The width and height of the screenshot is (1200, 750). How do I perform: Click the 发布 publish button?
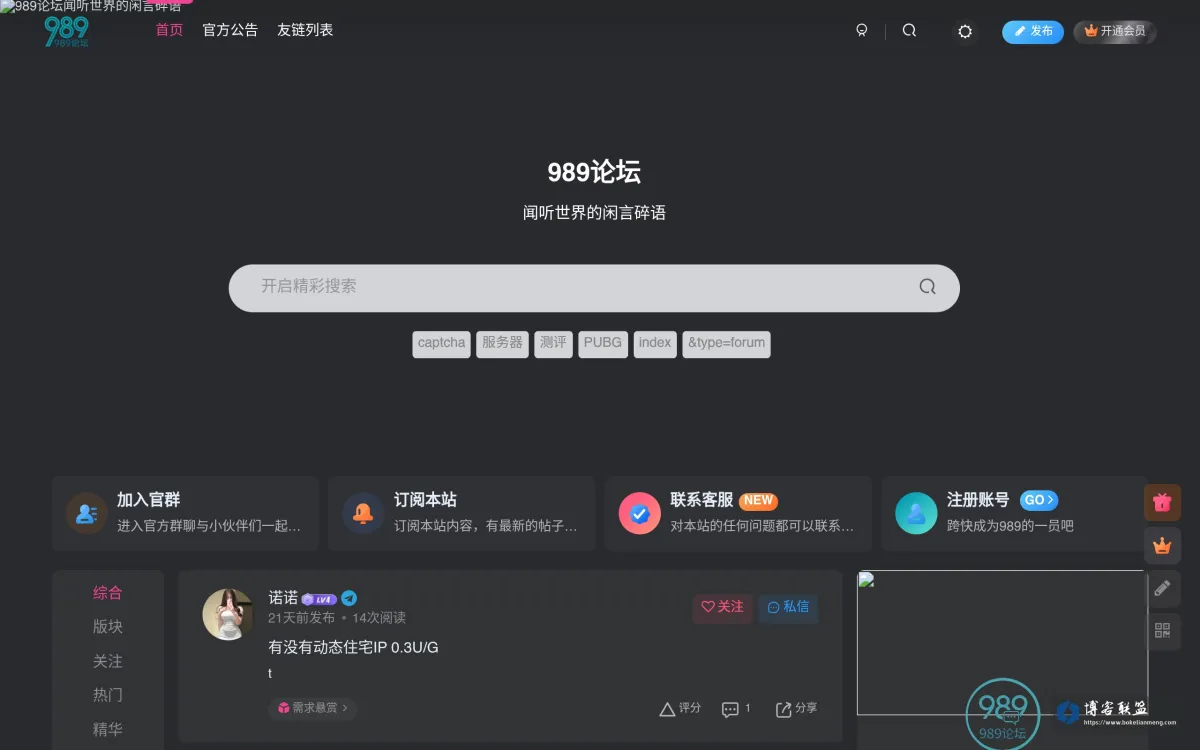1033,31
